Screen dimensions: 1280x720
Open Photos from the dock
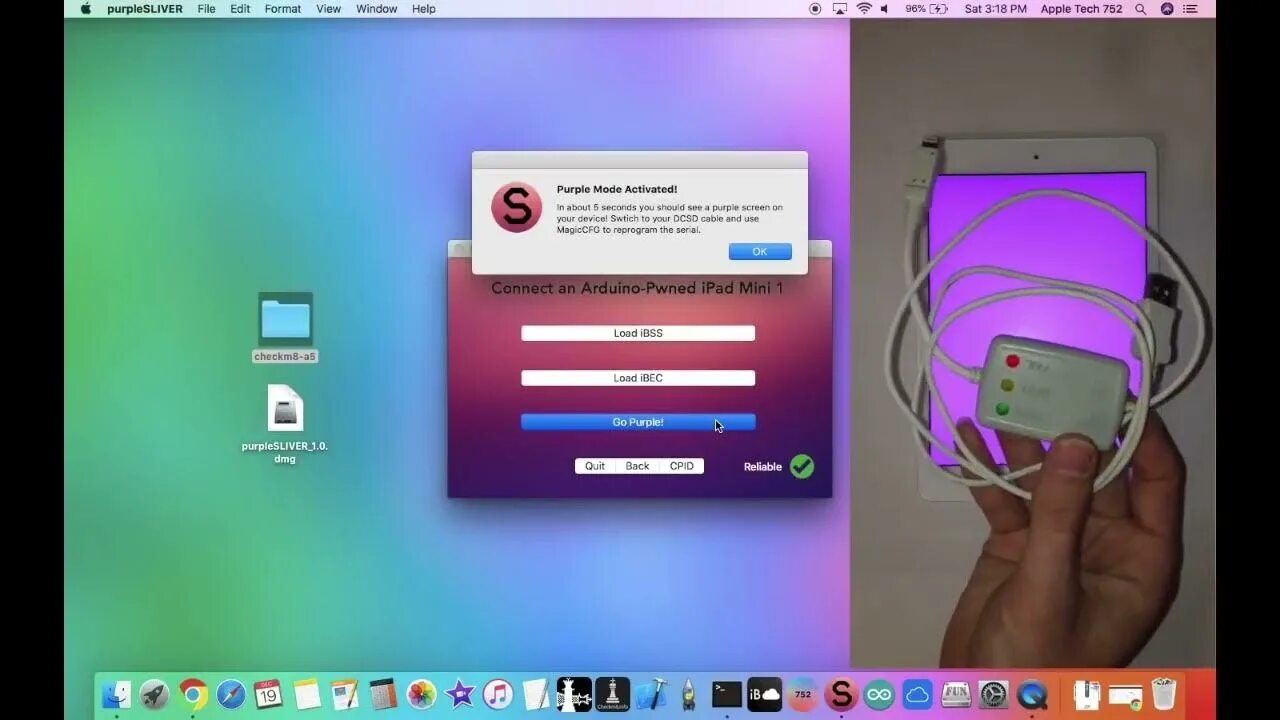point(421,693)
